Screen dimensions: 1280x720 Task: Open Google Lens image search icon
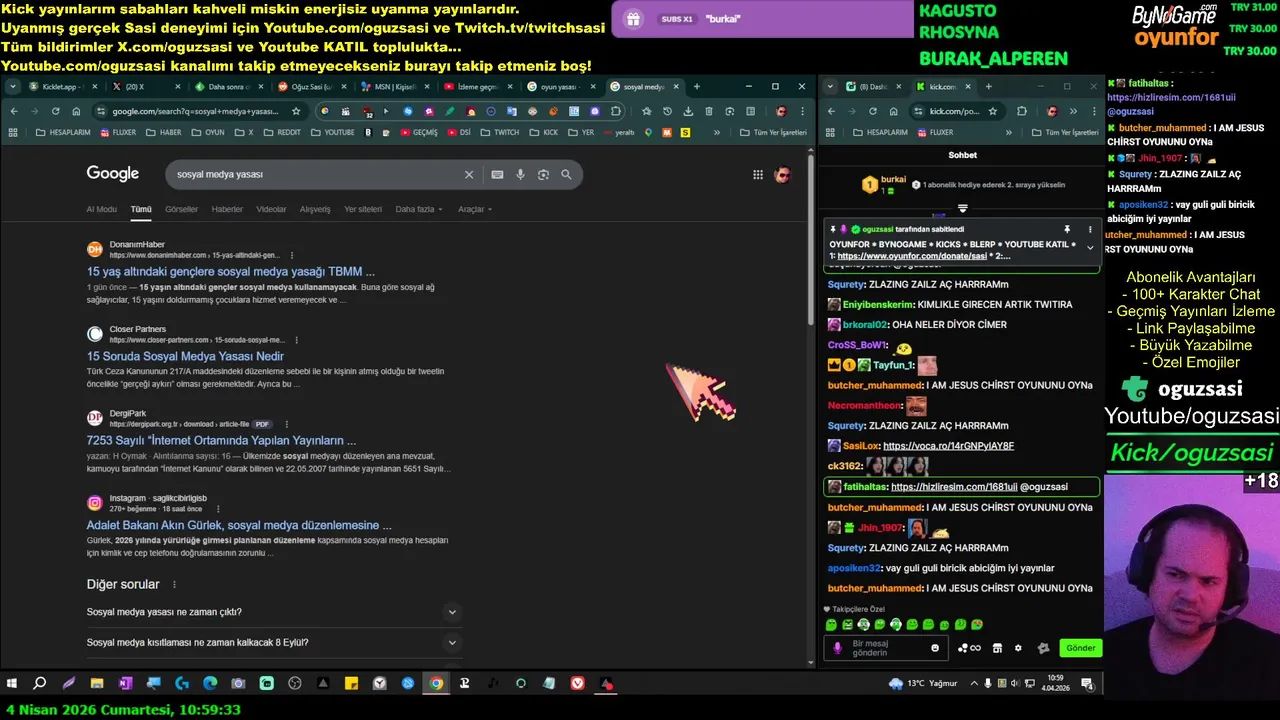[543, 174]
